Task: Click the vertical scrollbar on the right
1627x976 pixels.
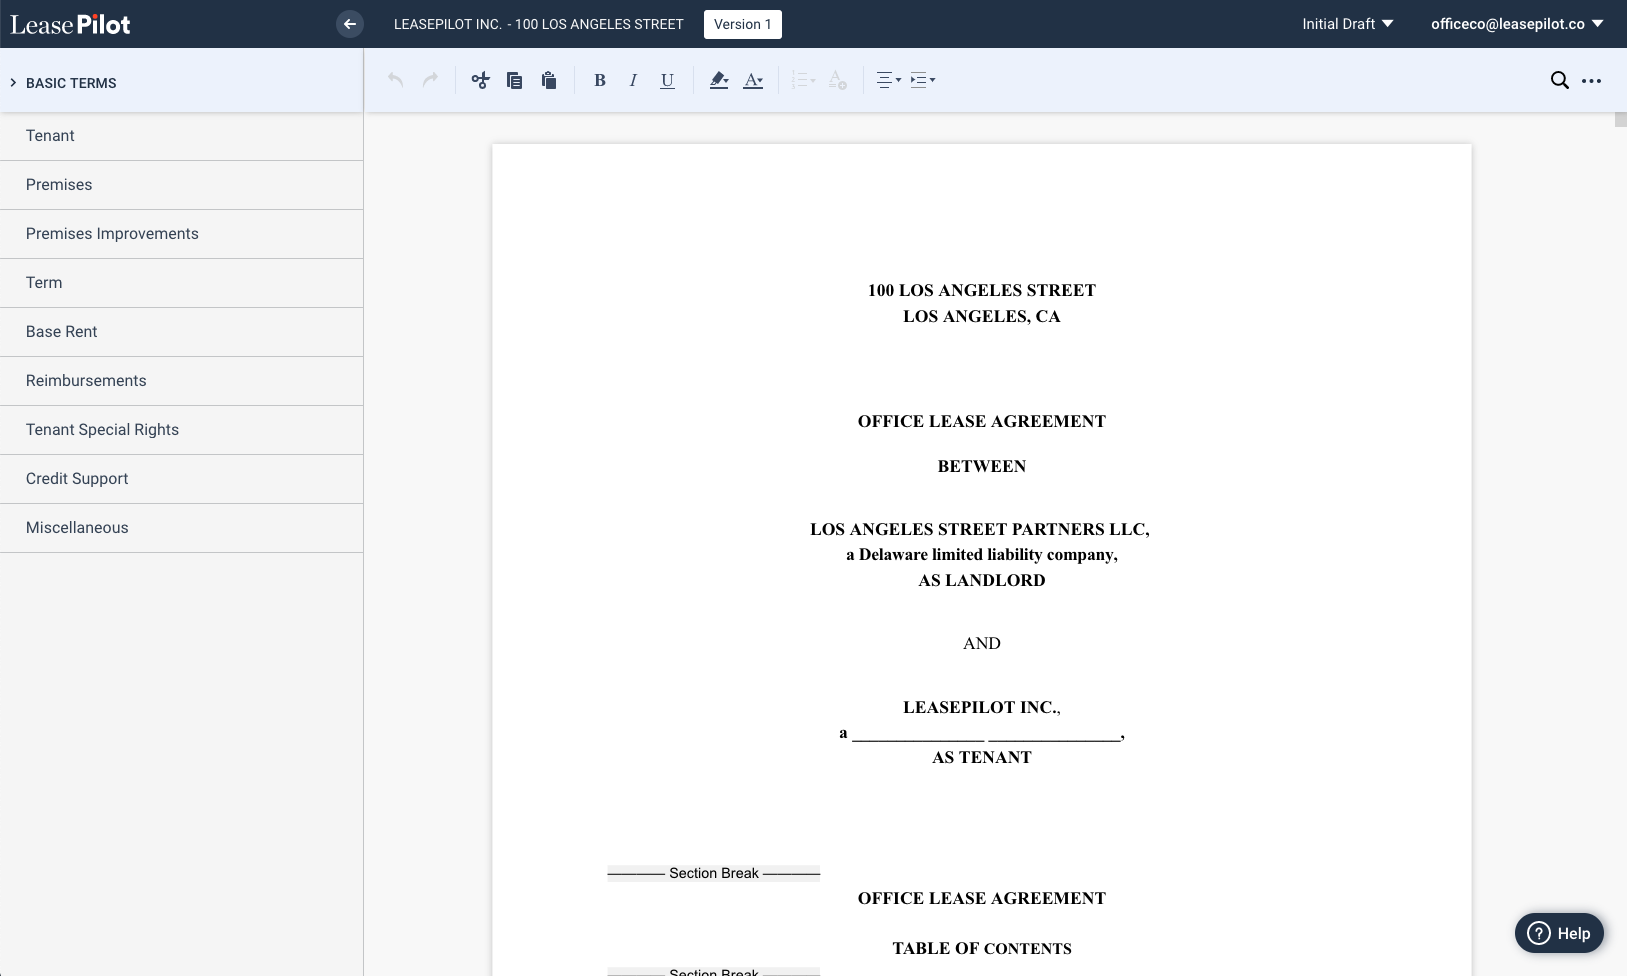Action: 1620,118
